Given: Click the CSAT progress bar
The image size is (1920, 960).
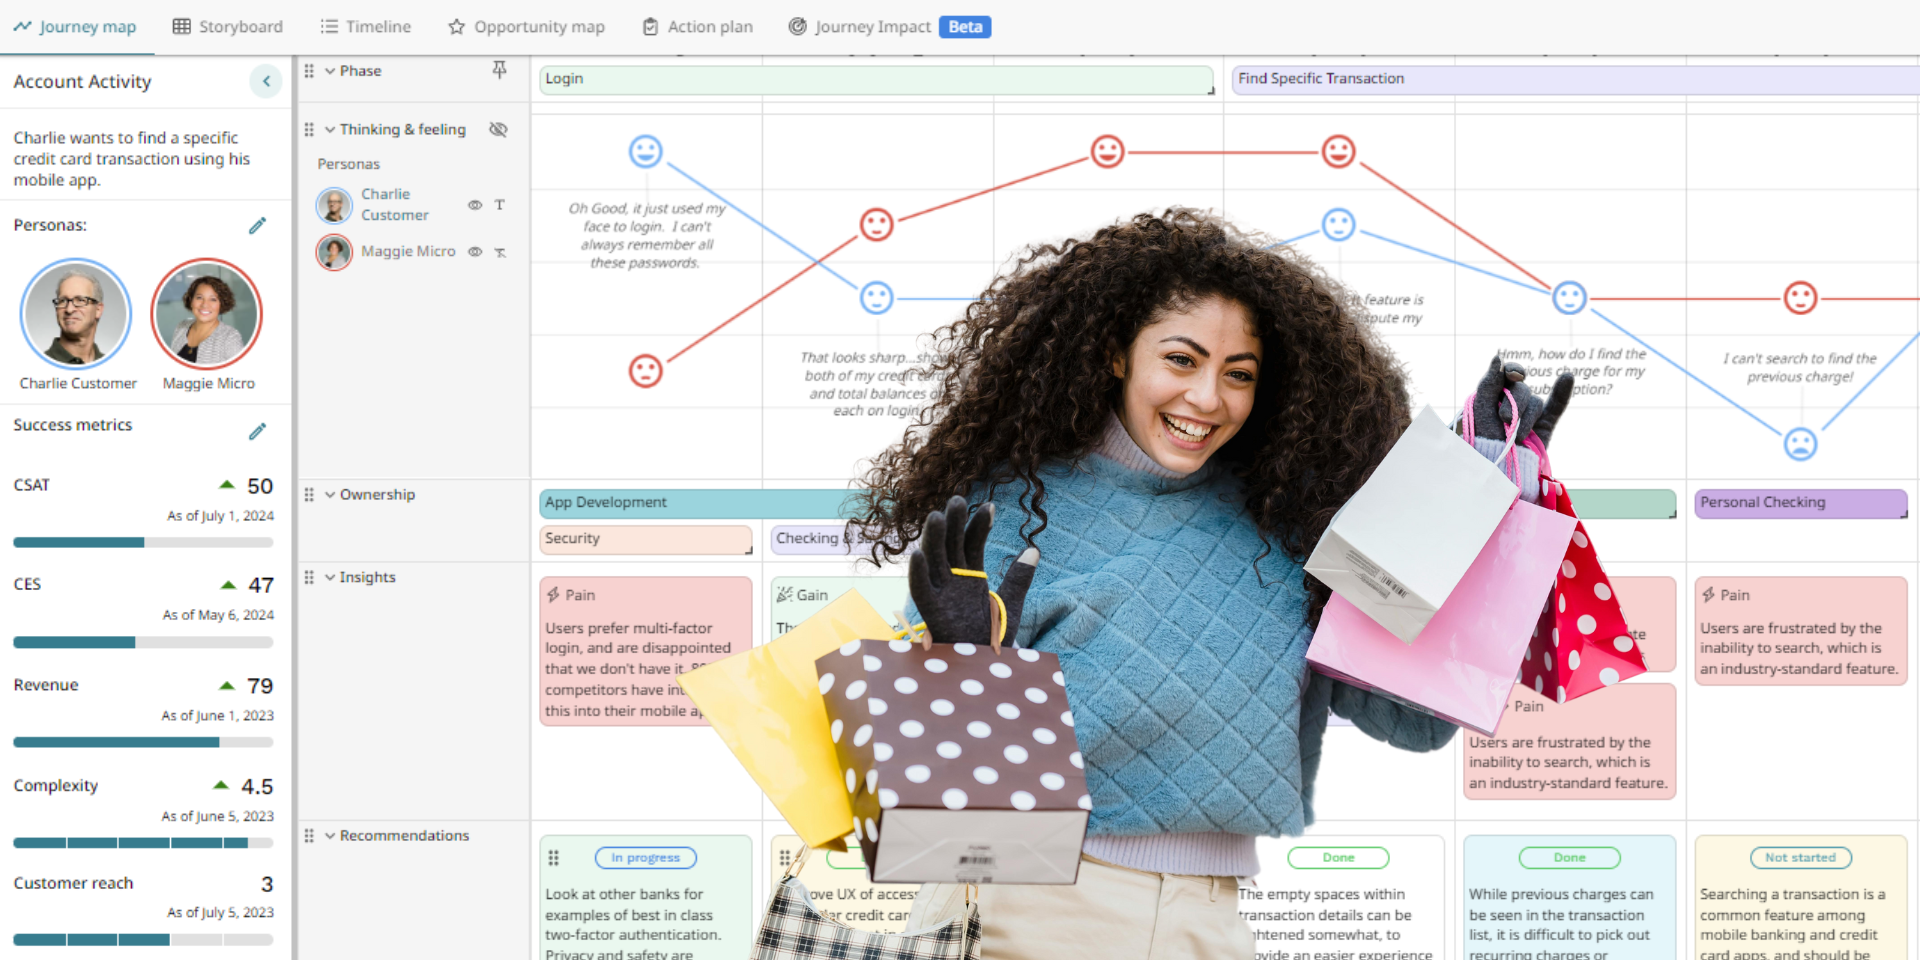Looking at the screenshot, I should point(143,543).
